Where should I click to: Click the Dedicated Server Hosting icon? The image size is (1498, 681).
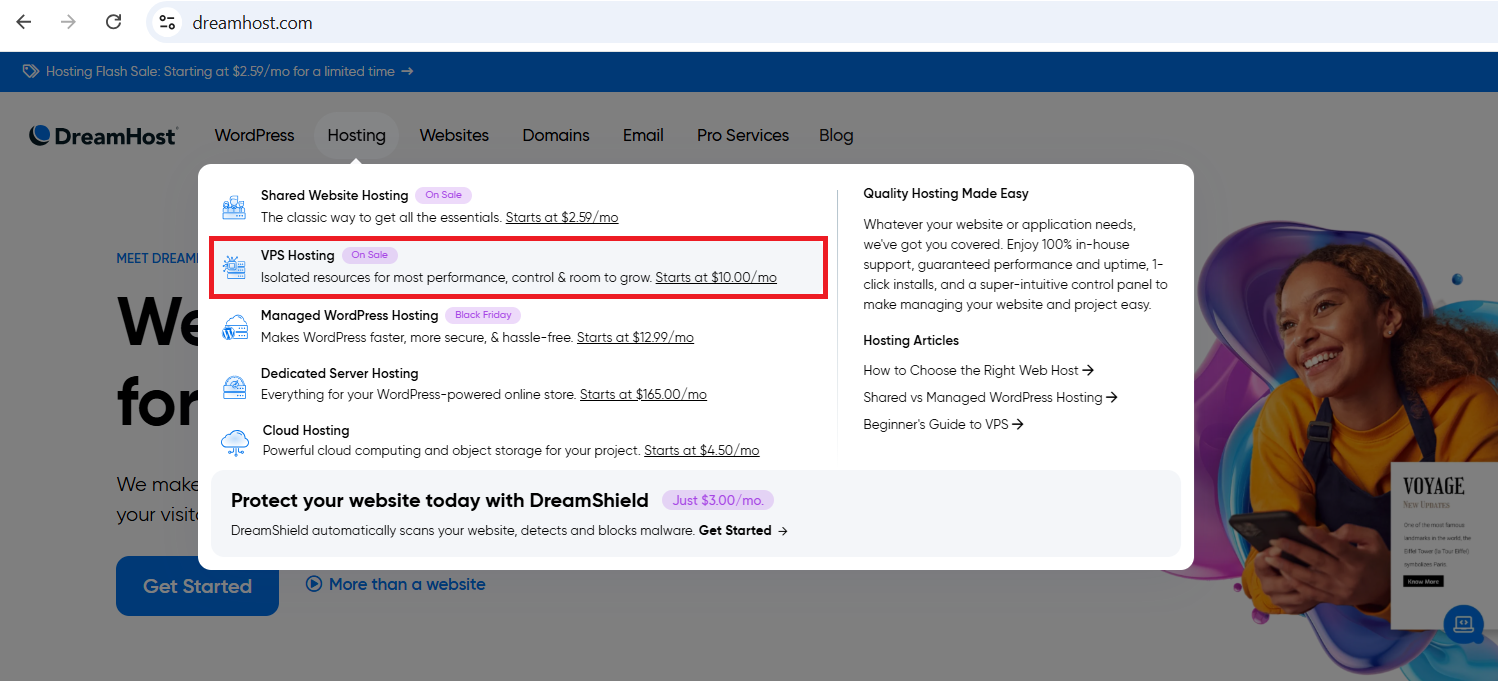(234, 385)
